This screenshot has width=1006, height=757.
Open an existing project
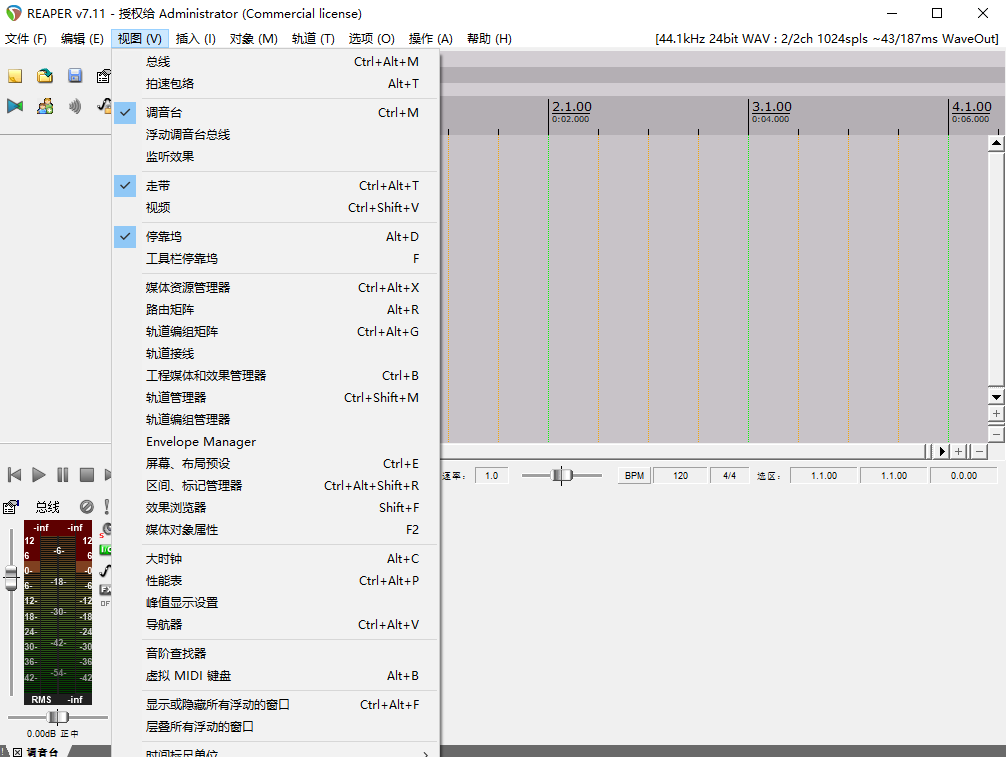click(x=44, y=76)
